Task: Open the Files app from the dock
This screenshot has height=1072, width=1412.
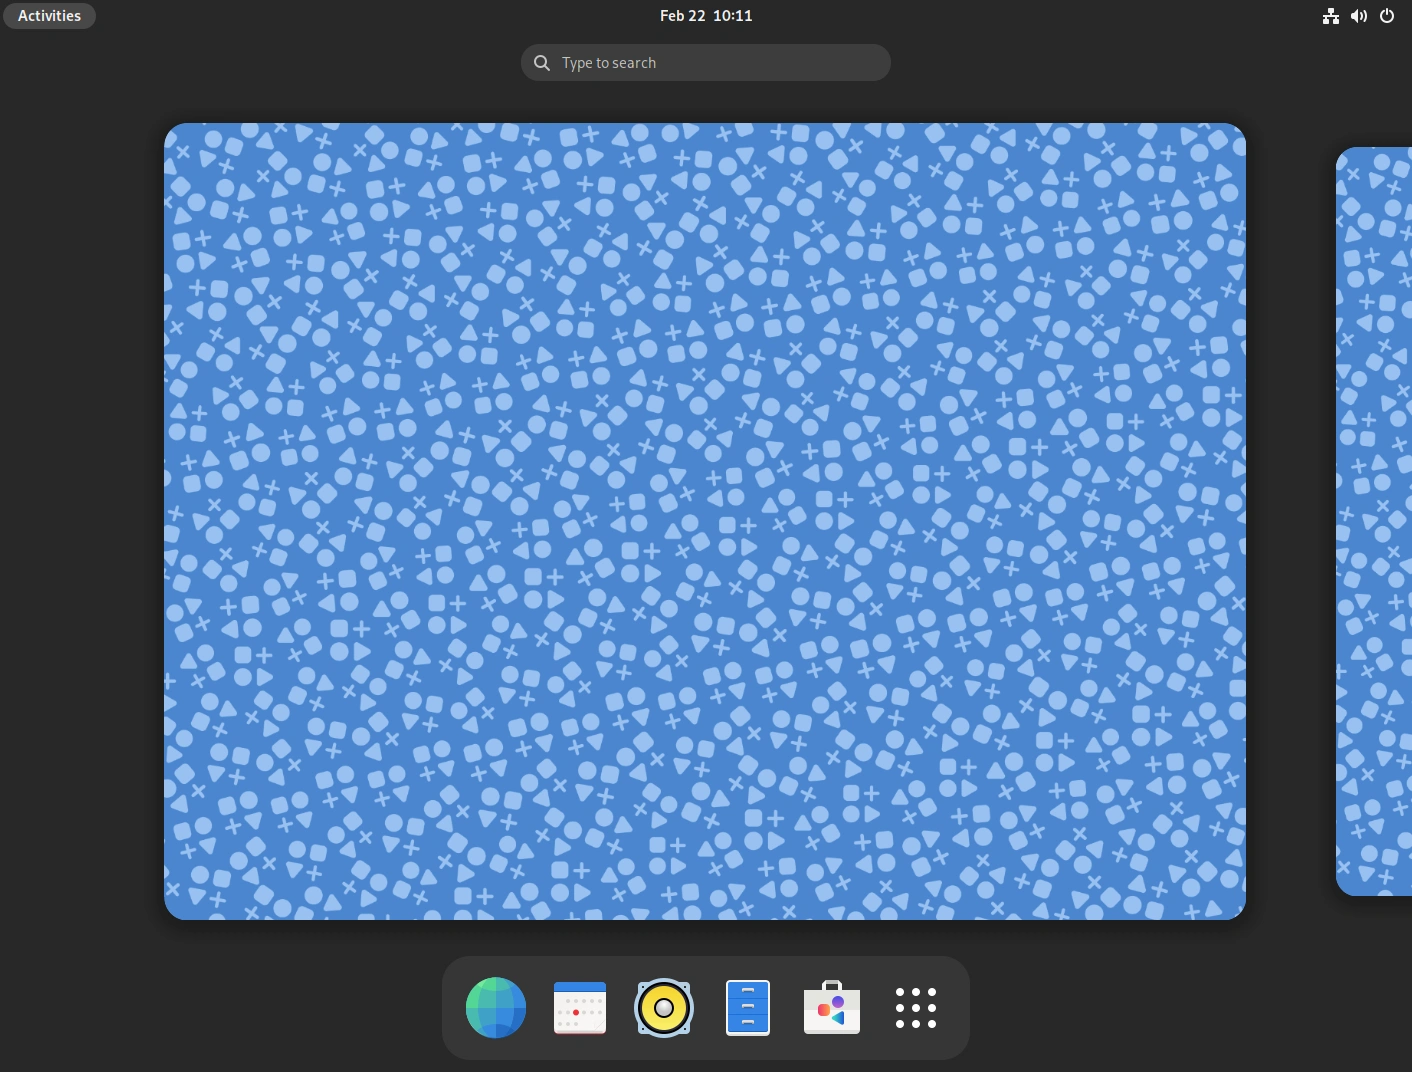Action: pos(748,1008)
